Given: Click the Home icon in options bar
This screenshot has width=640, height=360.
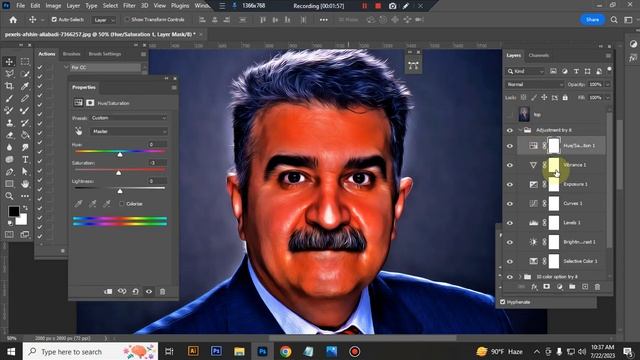Looking at the screenshot, I should (x=13, y=20).
